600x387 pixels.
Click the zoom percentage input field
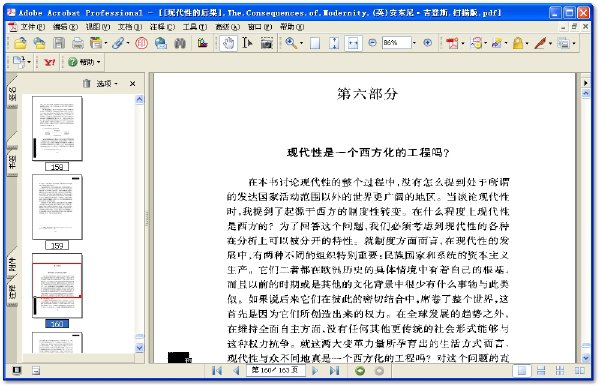click(x=397, y=42)
